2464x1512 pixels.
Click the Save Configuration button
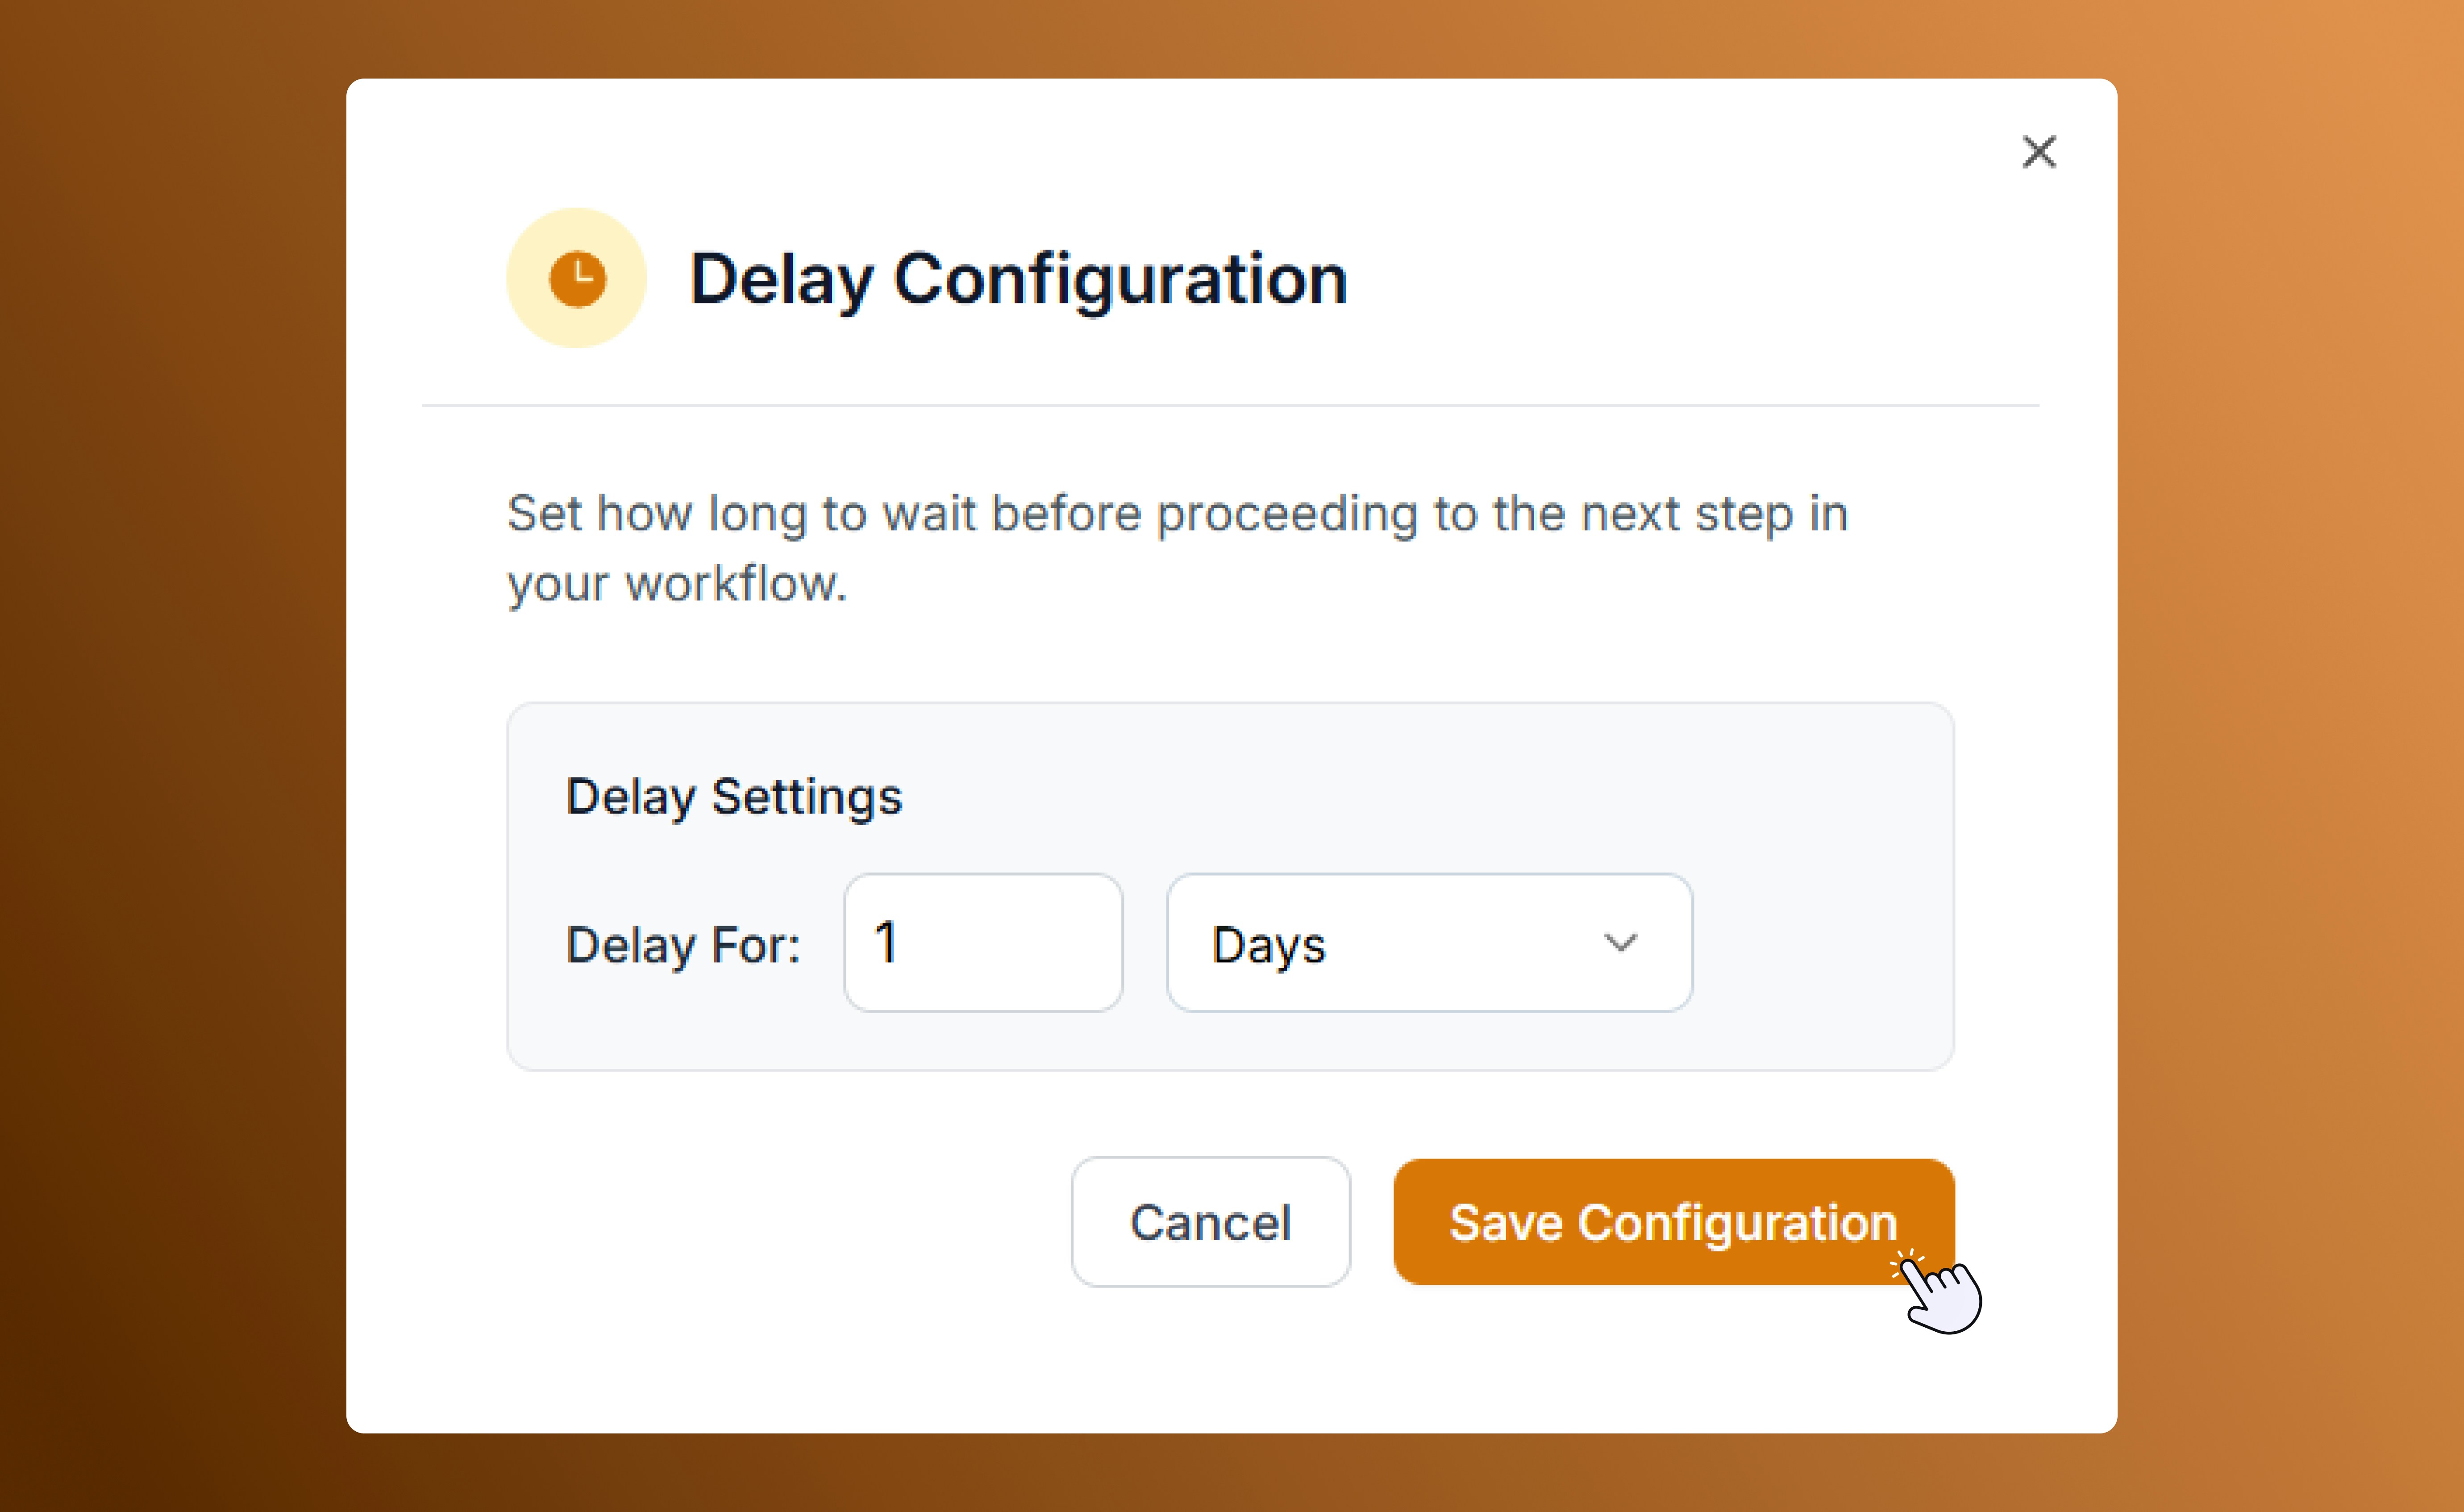1672,1221
